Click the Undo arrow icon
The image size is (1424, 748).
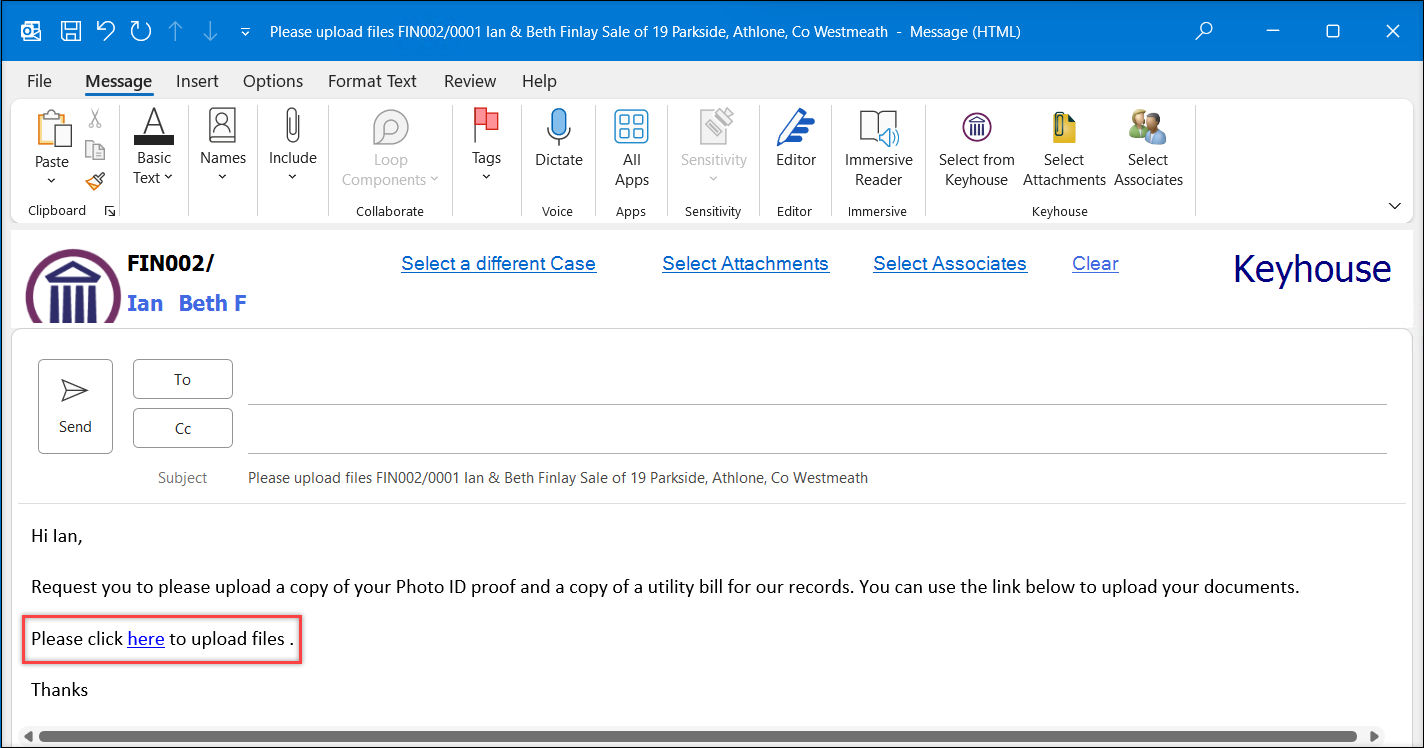pyautogui.click(x=105, y=31)
